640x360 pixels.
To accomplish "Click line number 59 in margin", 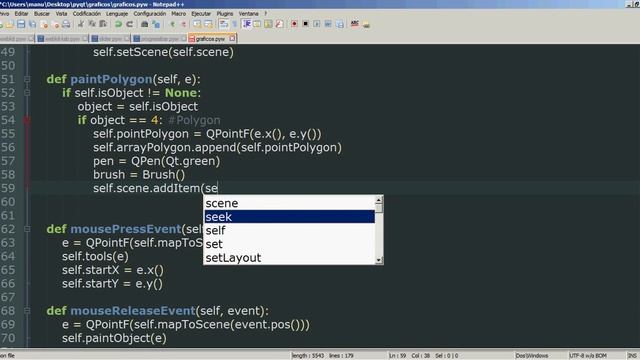I will (8, 188).
